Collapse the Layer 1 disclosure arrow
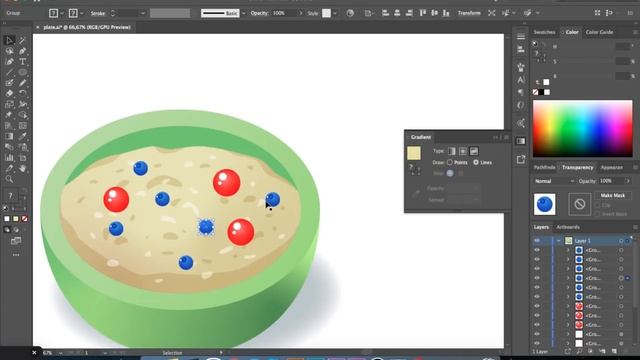This screenshot has width=640, height=360. pos(558,241)
